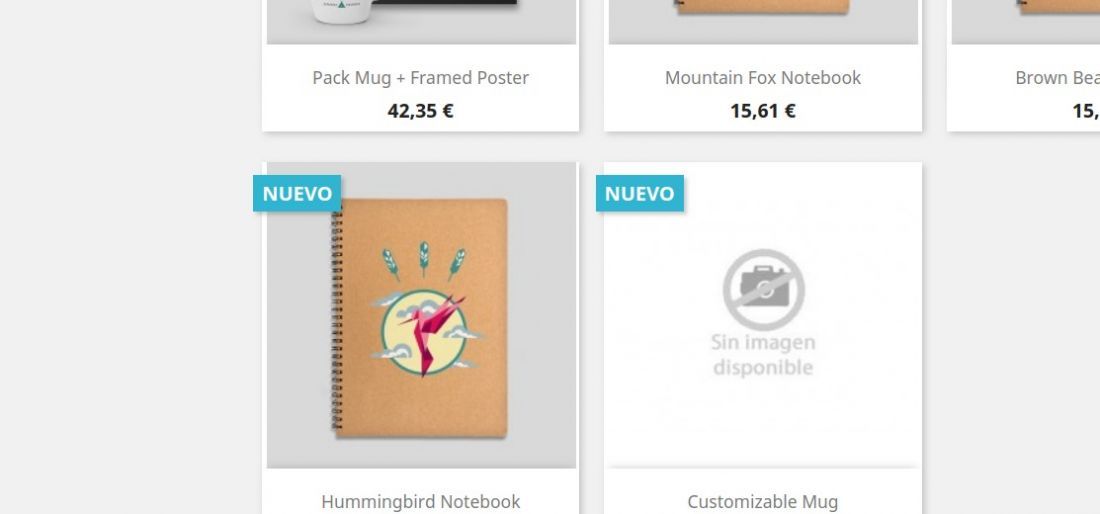Click the 15,61 € price under Mountain Fox Notebook
1100x514 pixels.
point(763,111)
